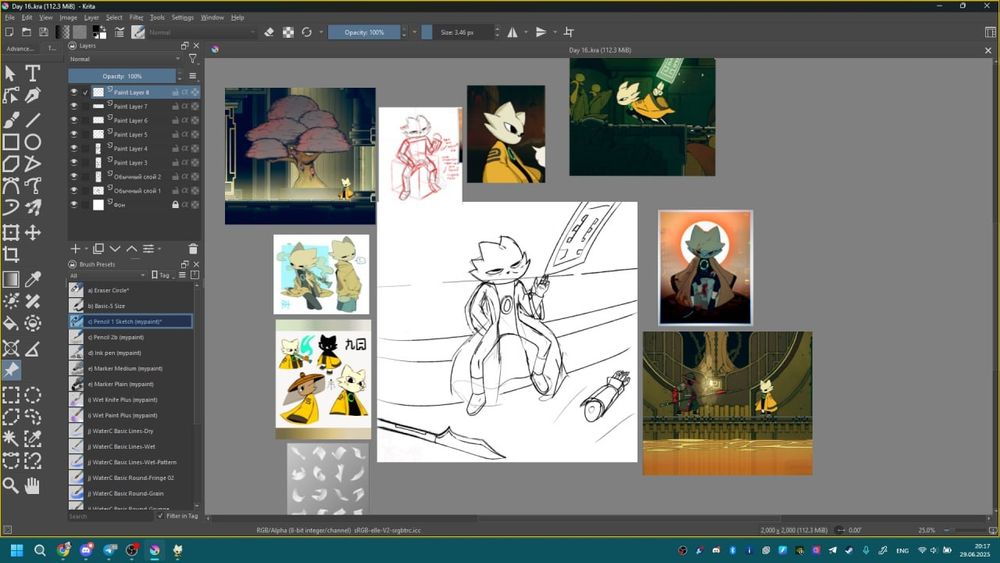Open the Window menu
The width and height of the screenshot is (1000, 563).
pyautogui.click(x=212, y=17)
